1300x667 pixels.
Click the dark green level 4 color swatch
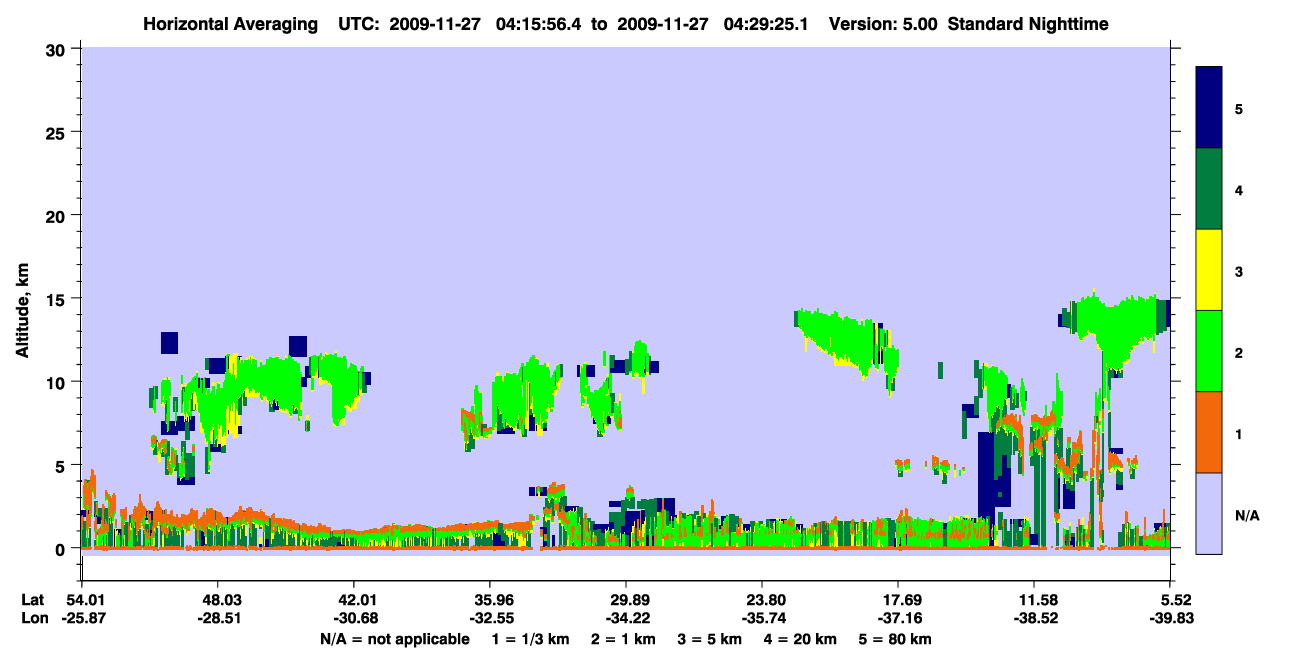coord(1209,189)
